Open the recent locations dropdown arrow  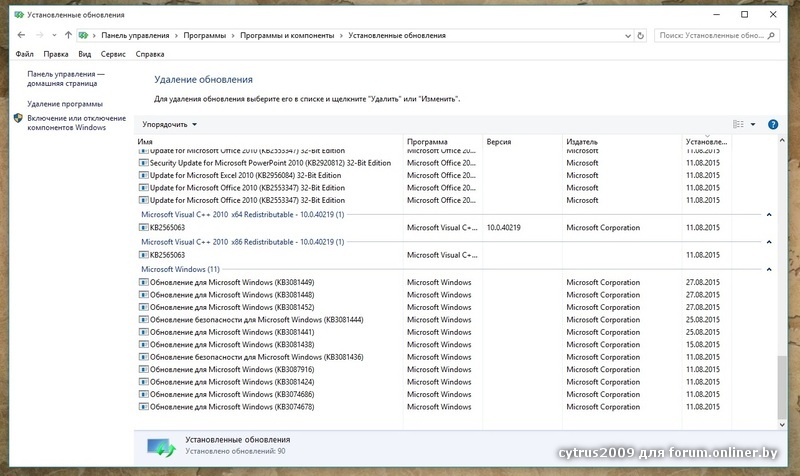click(54, 35)
